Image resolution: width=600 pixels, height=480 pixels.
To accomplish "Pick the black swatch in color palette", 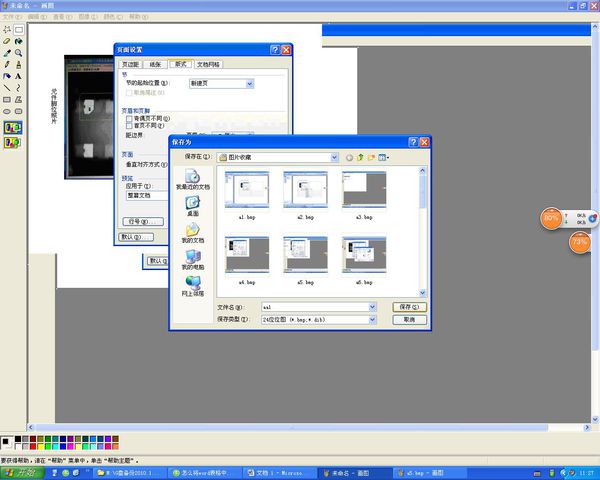I will (x=18, y=439).
